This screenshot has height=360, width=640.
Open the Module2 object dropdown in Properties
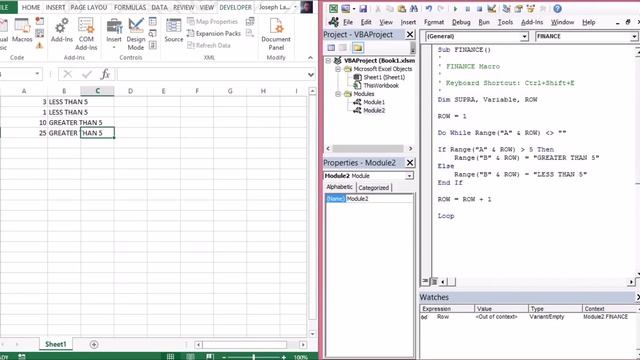pos(409,176)
